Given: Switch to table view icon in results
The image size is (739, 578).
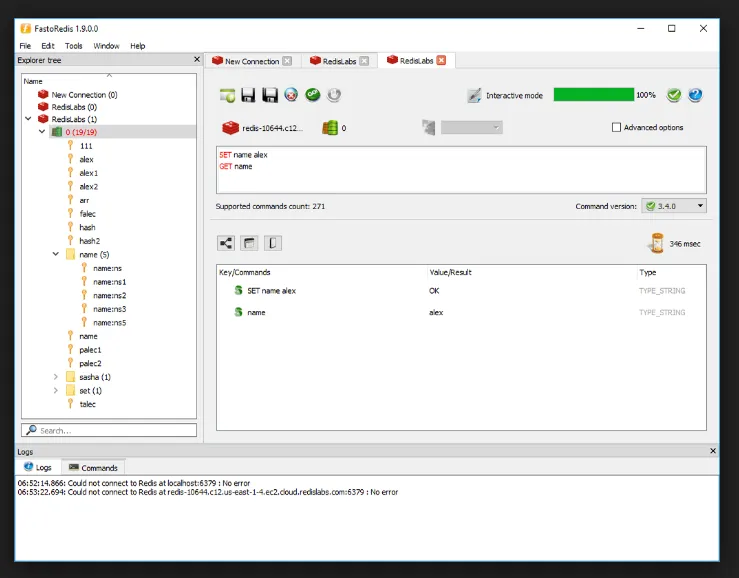Looking at the screenshot, I should 249,243.
